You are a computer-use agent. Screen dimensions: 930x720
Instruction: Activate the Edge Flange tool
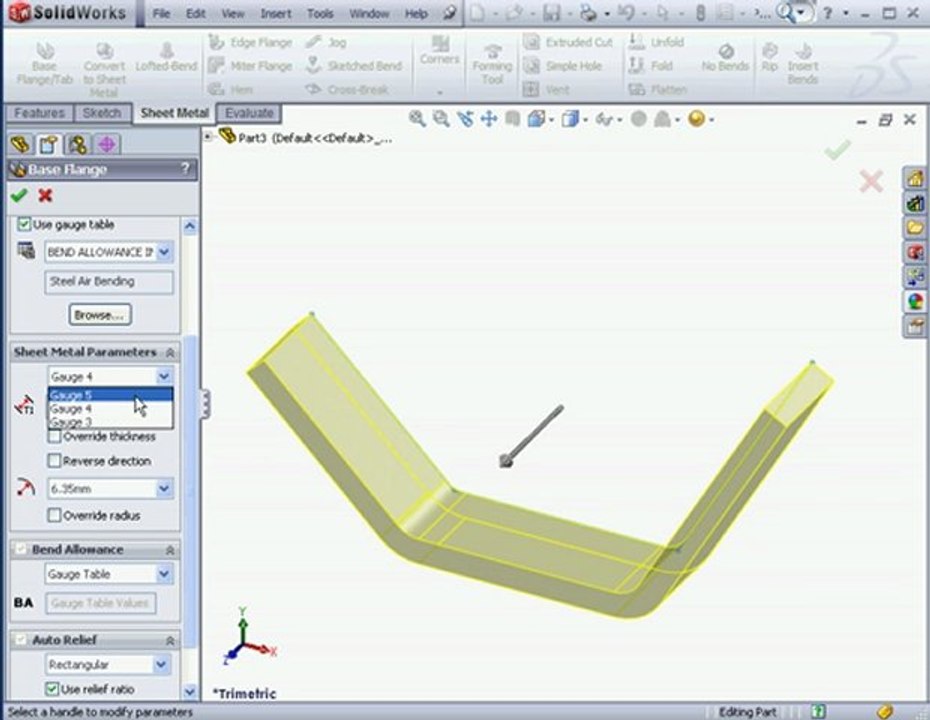(250, 42)
